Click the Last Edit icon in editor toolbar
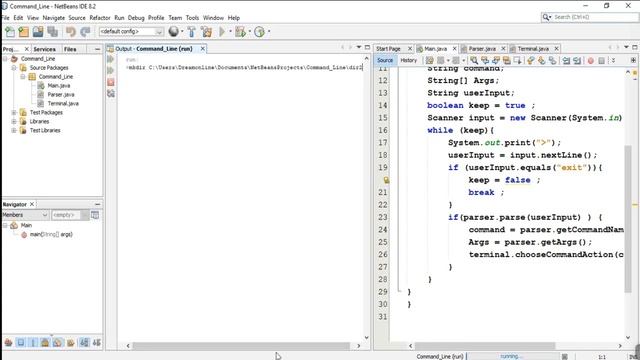The width and height of the screenshot is (640, 360). [x=429, y=60]
